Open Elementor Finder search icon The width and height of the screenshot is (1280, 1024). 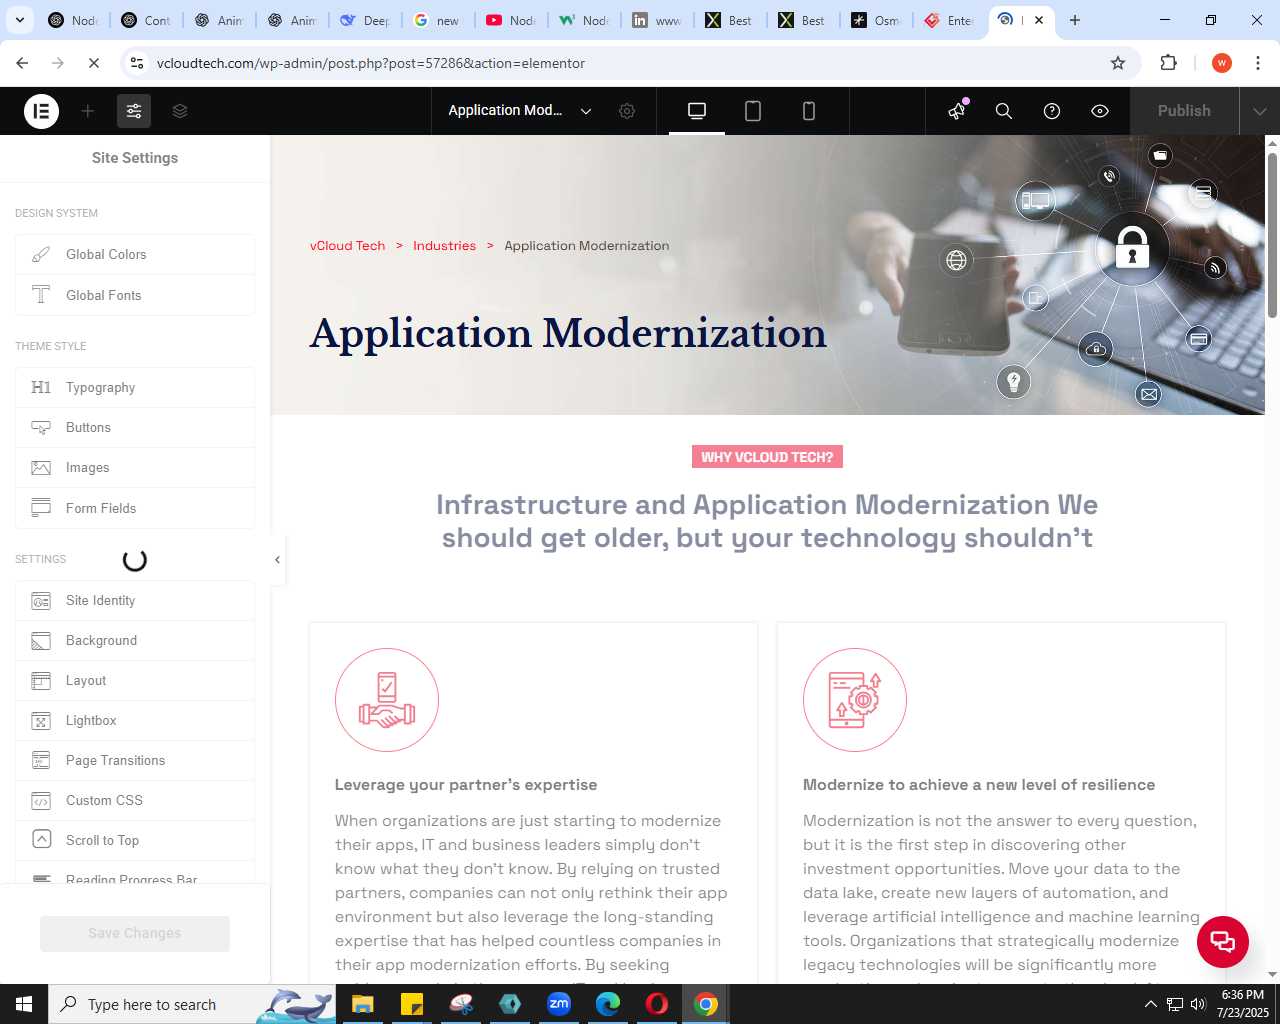click(x=1004, y=111)
